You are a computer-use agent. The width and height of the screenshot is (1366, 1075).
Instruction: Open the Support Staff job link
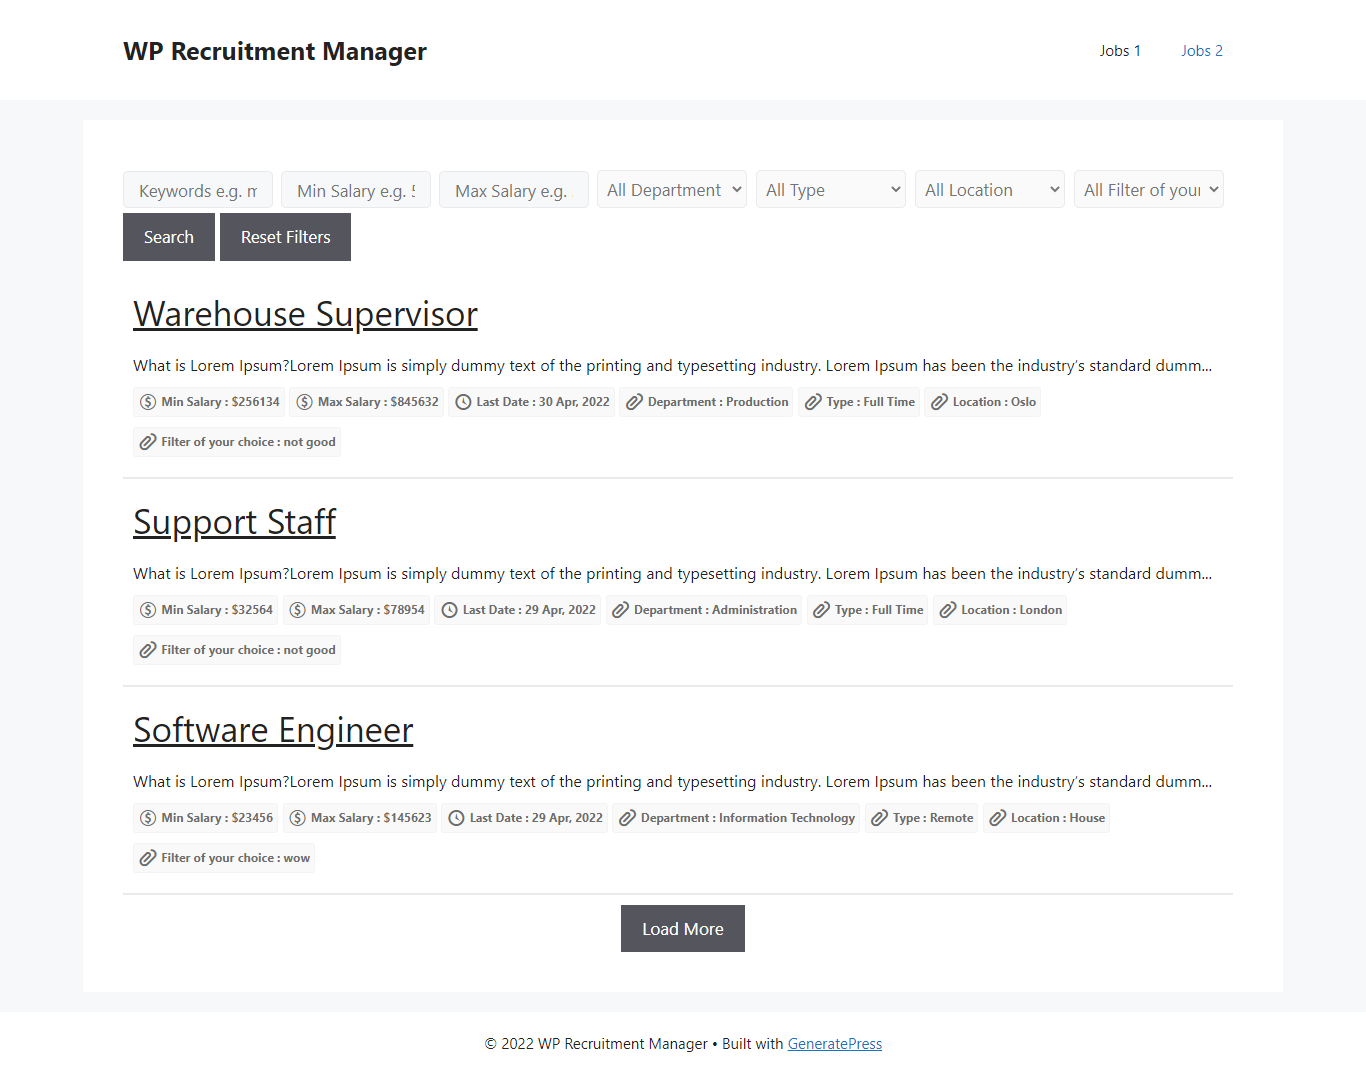(x=234, y=522)
